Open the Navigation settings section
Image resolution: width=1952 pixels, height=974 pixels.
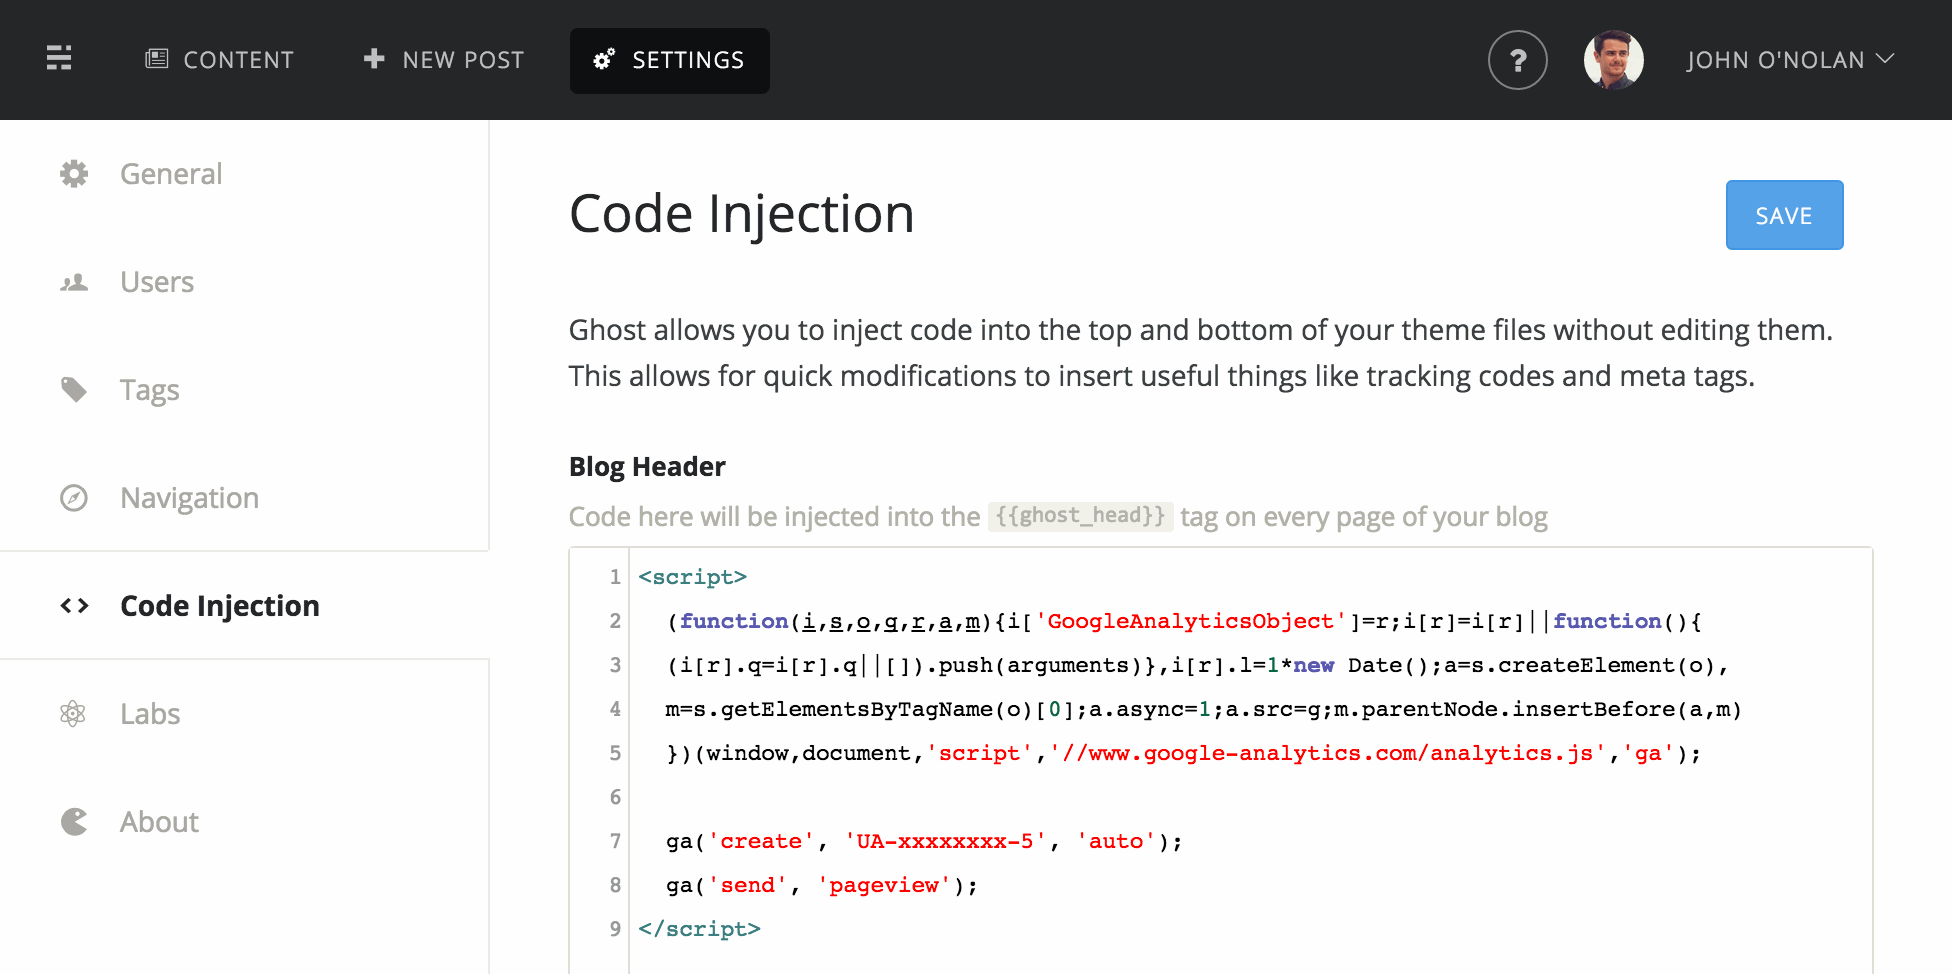click(189, 497)
